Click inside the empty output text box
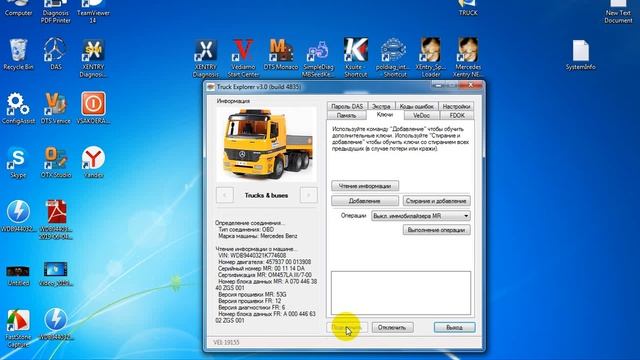The image size is (640, 360). coord(400,293)
